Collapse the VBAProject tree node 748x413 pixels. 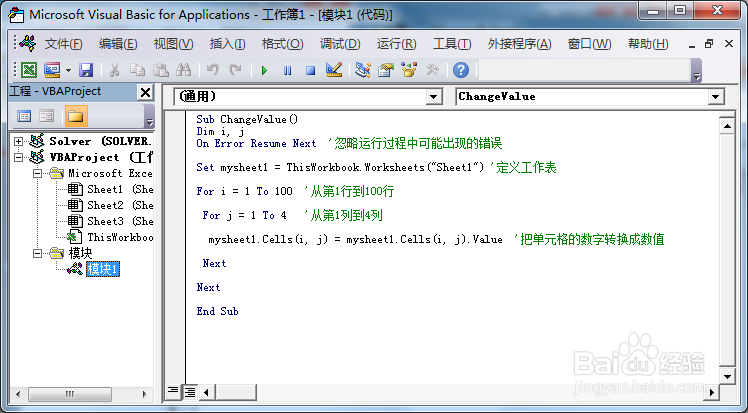(x=18, y=157)
